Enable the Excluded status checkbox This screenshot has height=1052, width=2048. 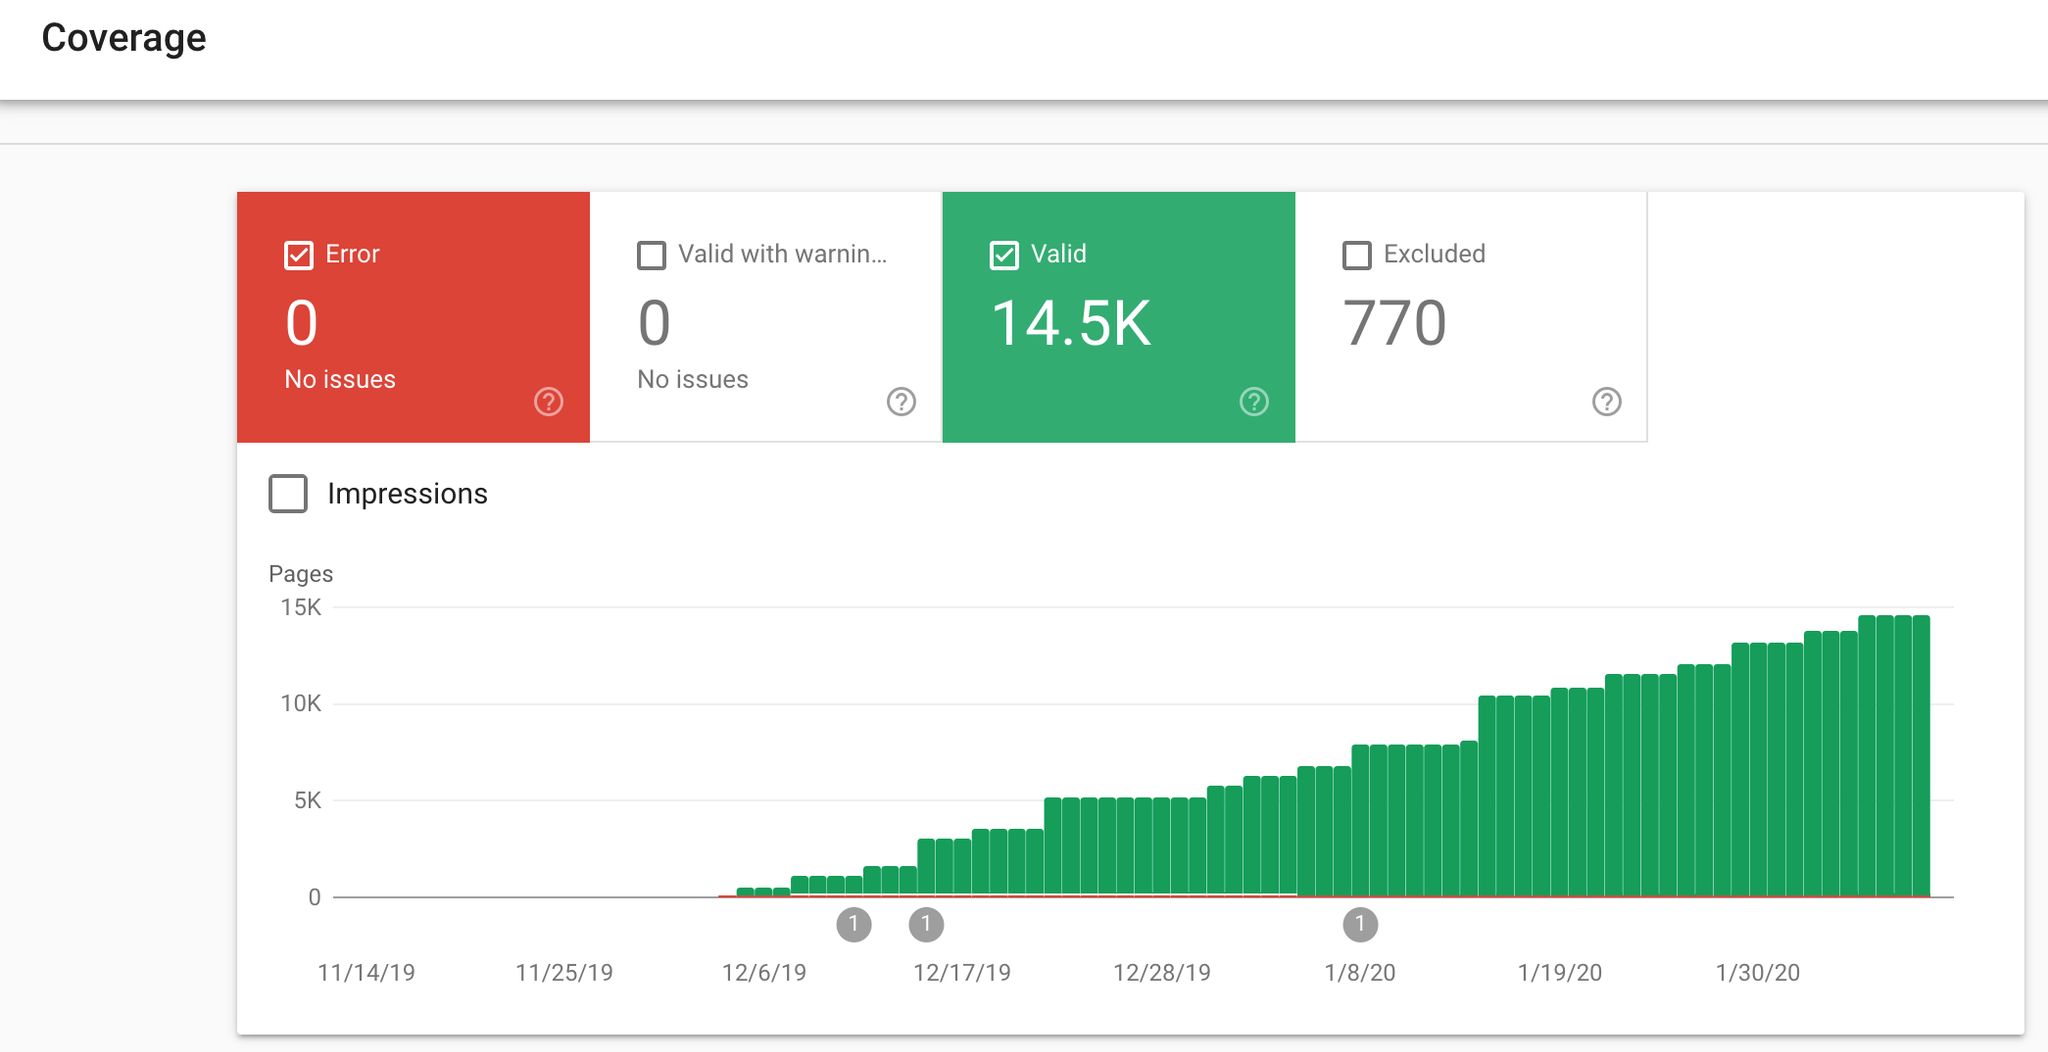[1356, 255]
